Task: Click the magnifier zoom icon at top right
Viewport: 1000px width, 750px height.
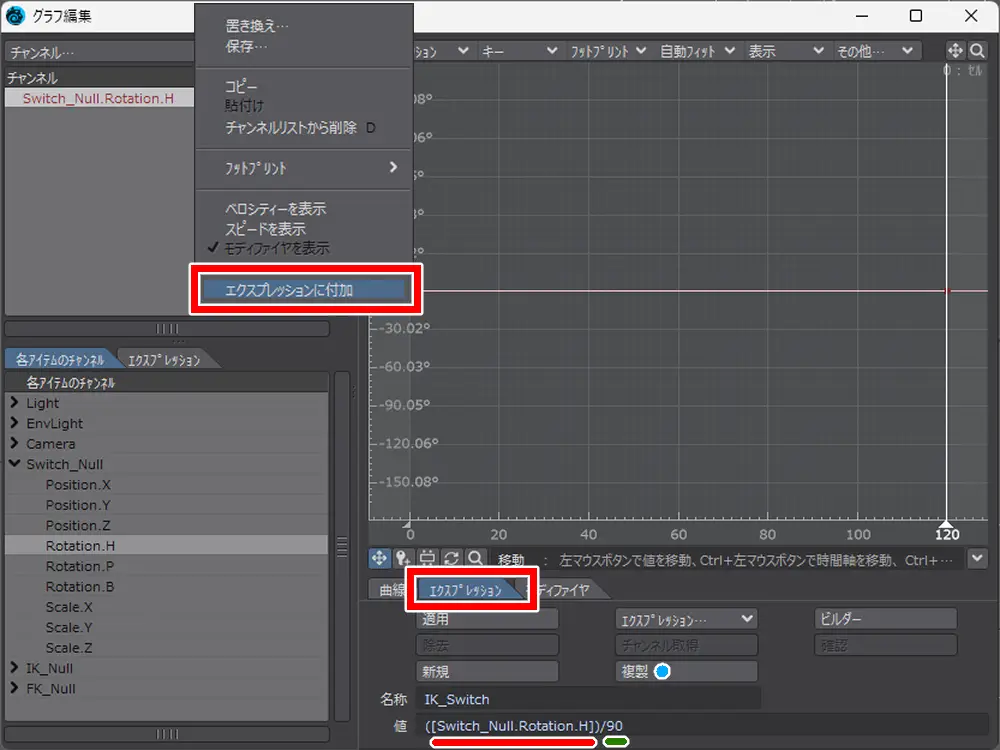Action: click(x=977, y=50)
